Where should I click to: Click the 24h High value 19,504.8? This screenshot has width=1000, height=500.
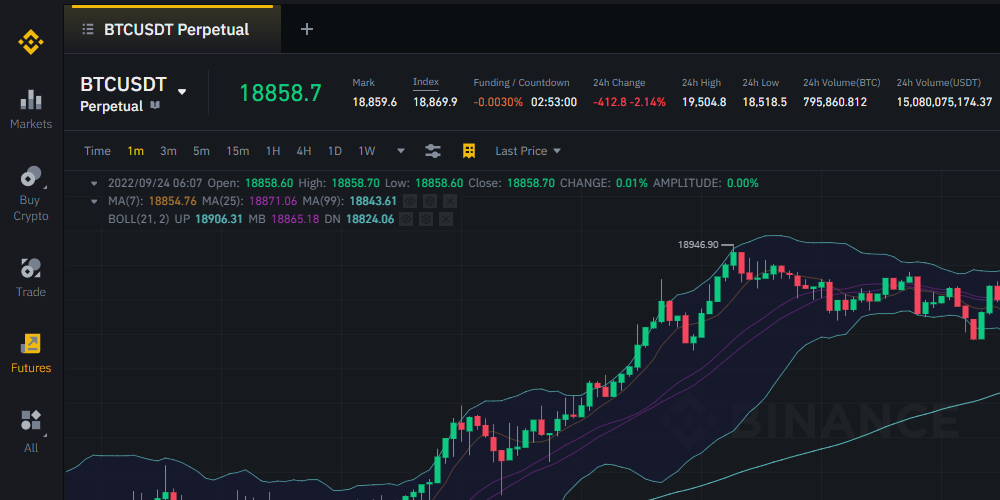tap(704, 102)
